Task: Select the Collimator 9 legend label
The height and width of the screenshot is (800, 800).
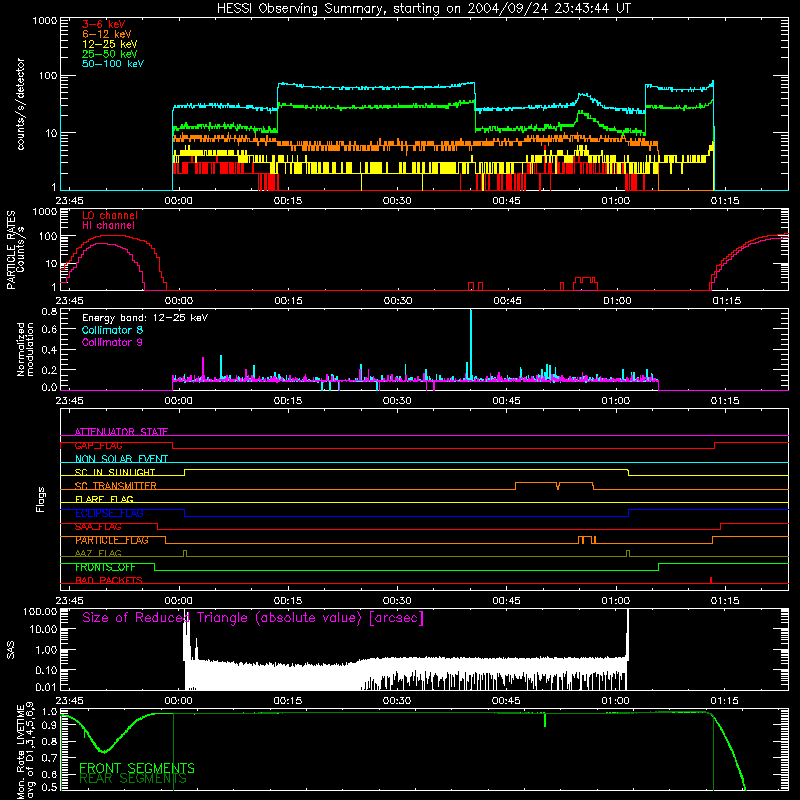Action: click(112, 342)
